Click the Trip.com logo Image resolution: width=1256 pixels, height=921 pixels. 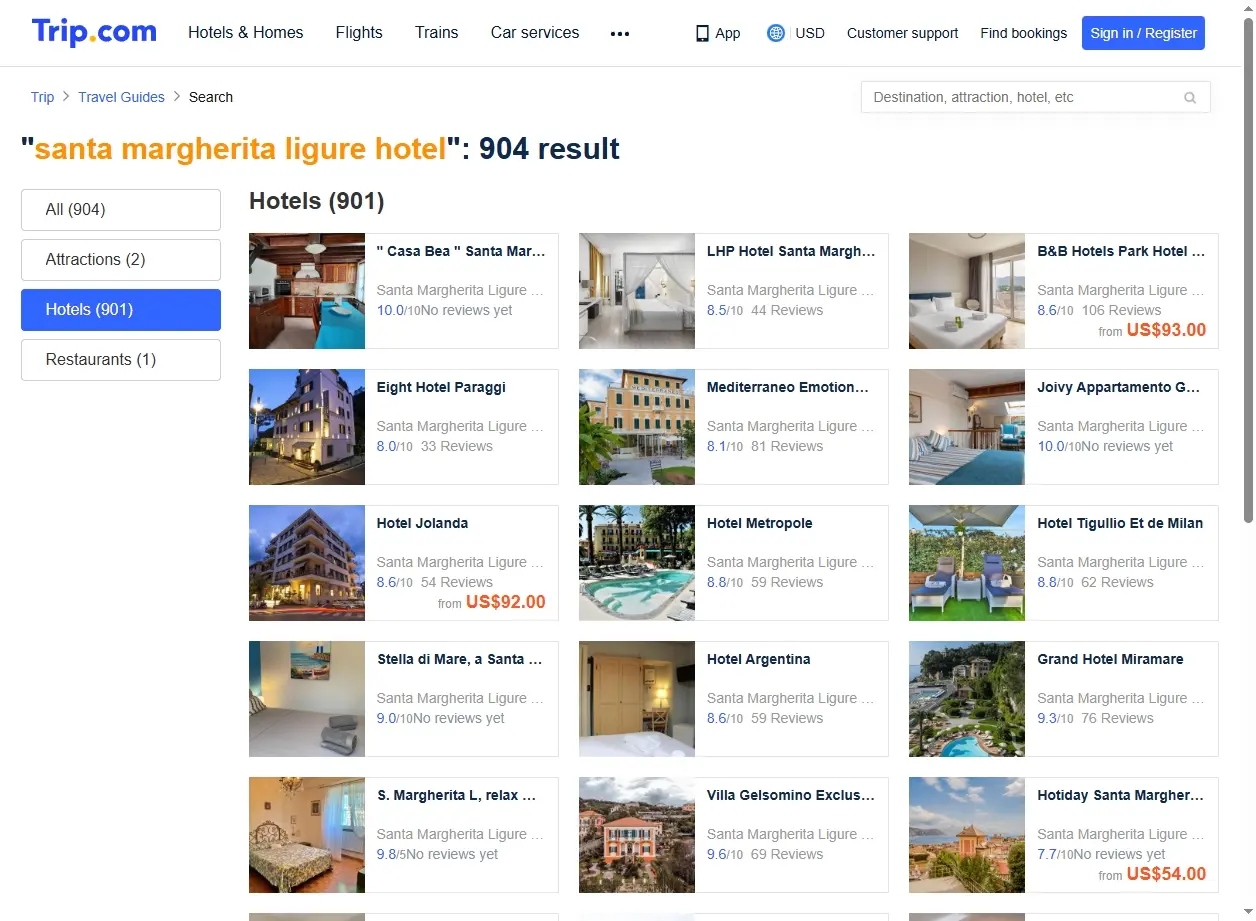(x=94, y=32)
